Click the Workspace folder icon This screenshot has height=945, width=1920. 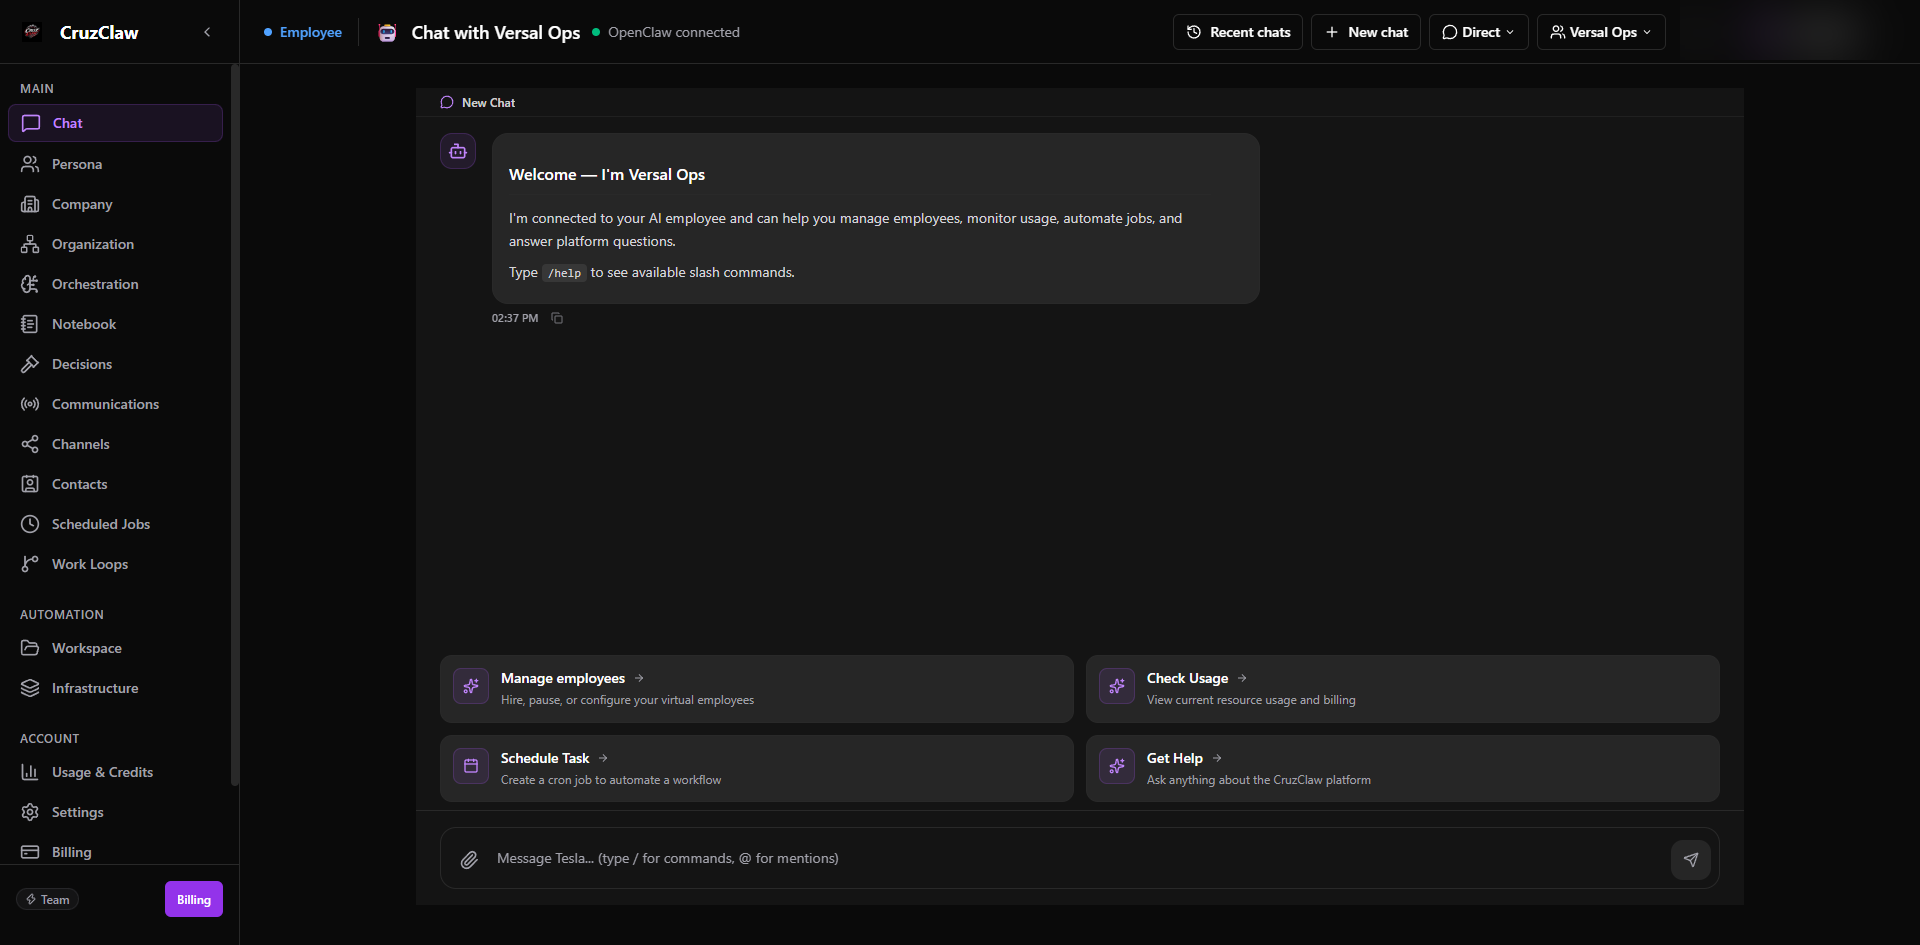click(x=30, y=648)
